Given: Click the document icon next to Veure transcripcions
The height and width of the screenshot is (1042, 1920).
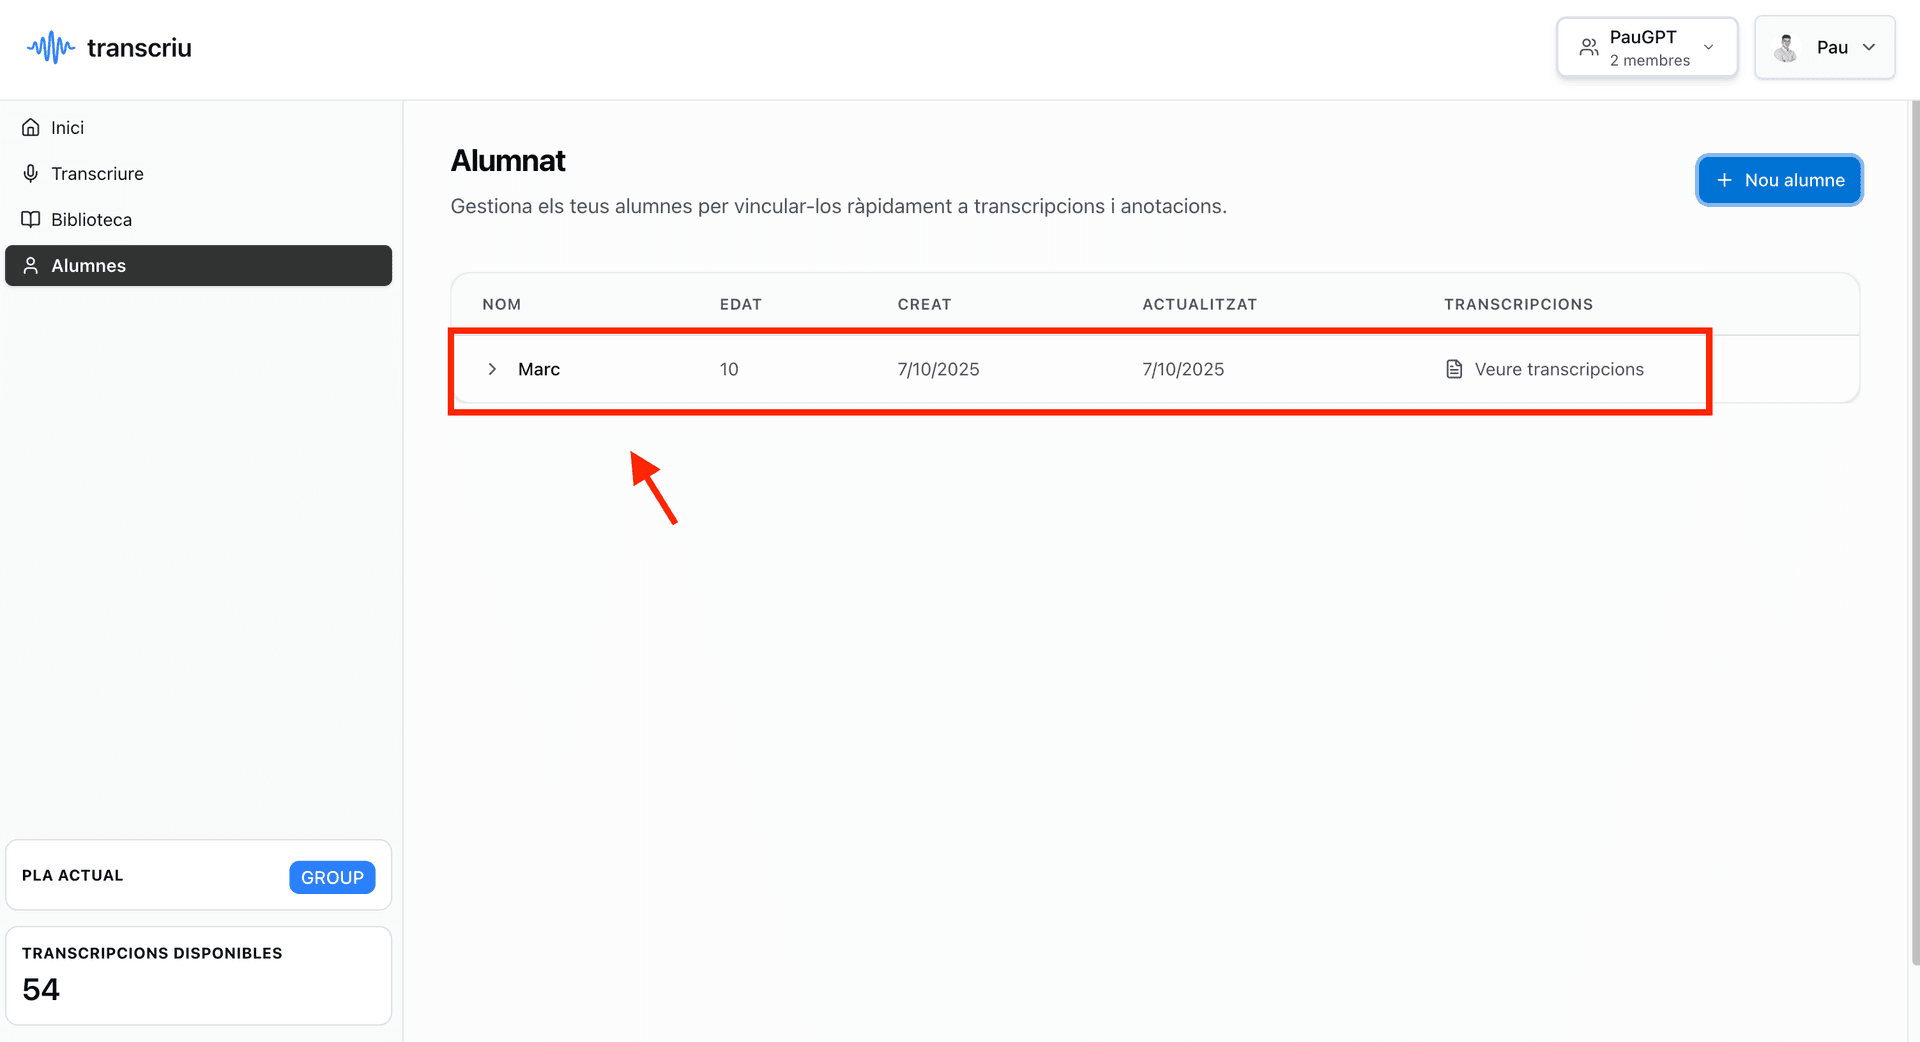Looking at the screenshot, I should pos(1454,370).
